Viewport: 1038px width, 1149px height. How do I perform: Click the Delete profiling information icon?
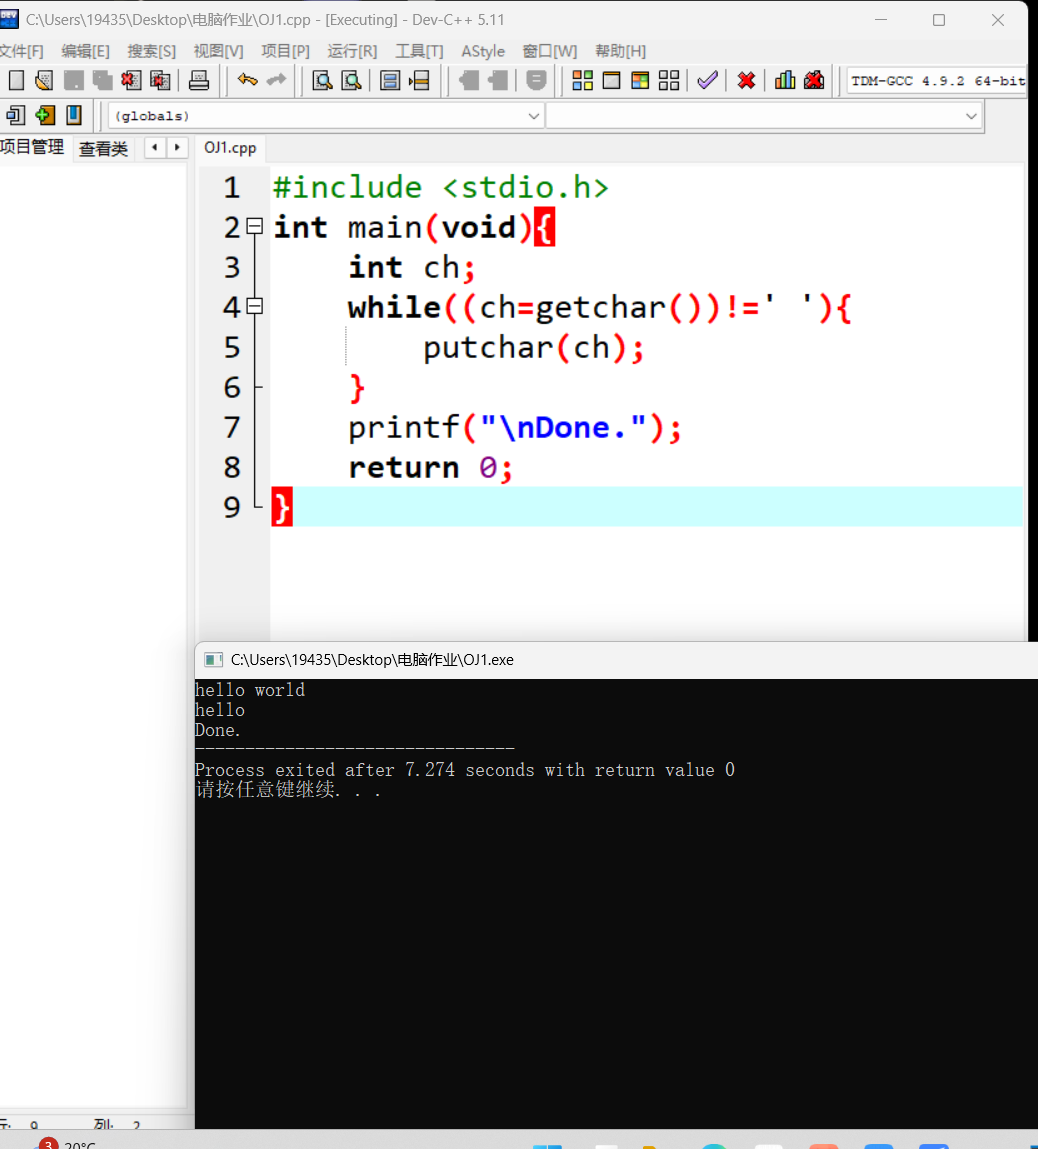pyautogui.click(x=814, y=80)
